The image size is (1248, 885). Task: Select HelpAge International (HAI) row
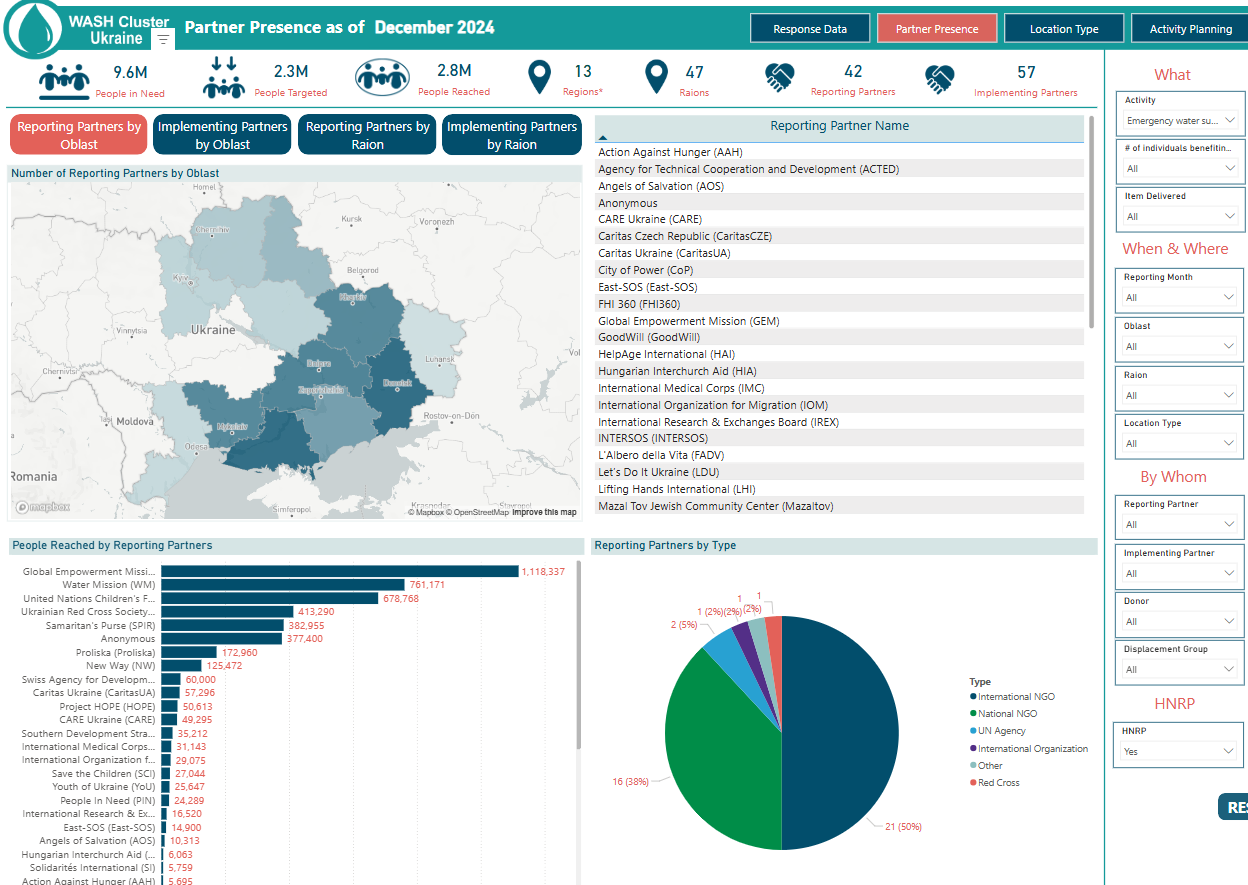[840, 354]
